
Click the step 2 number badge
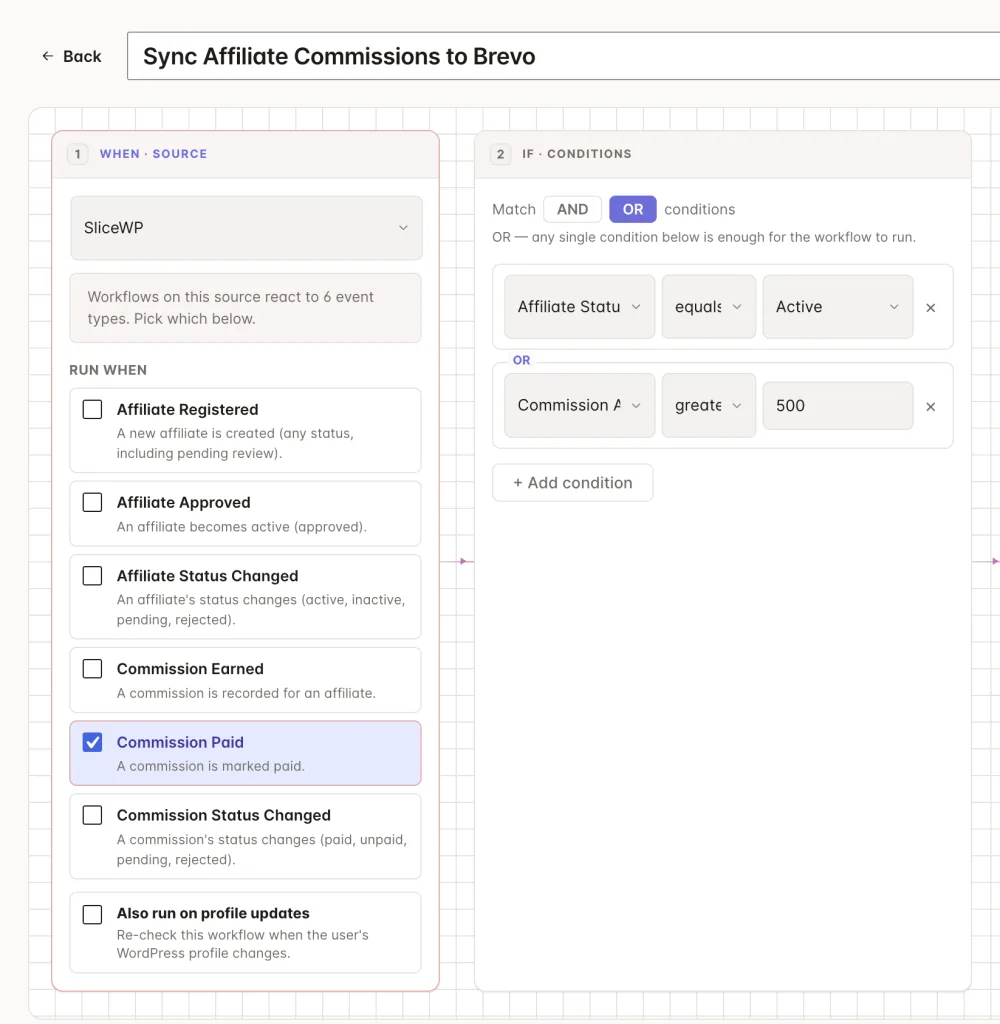(500, 154)
